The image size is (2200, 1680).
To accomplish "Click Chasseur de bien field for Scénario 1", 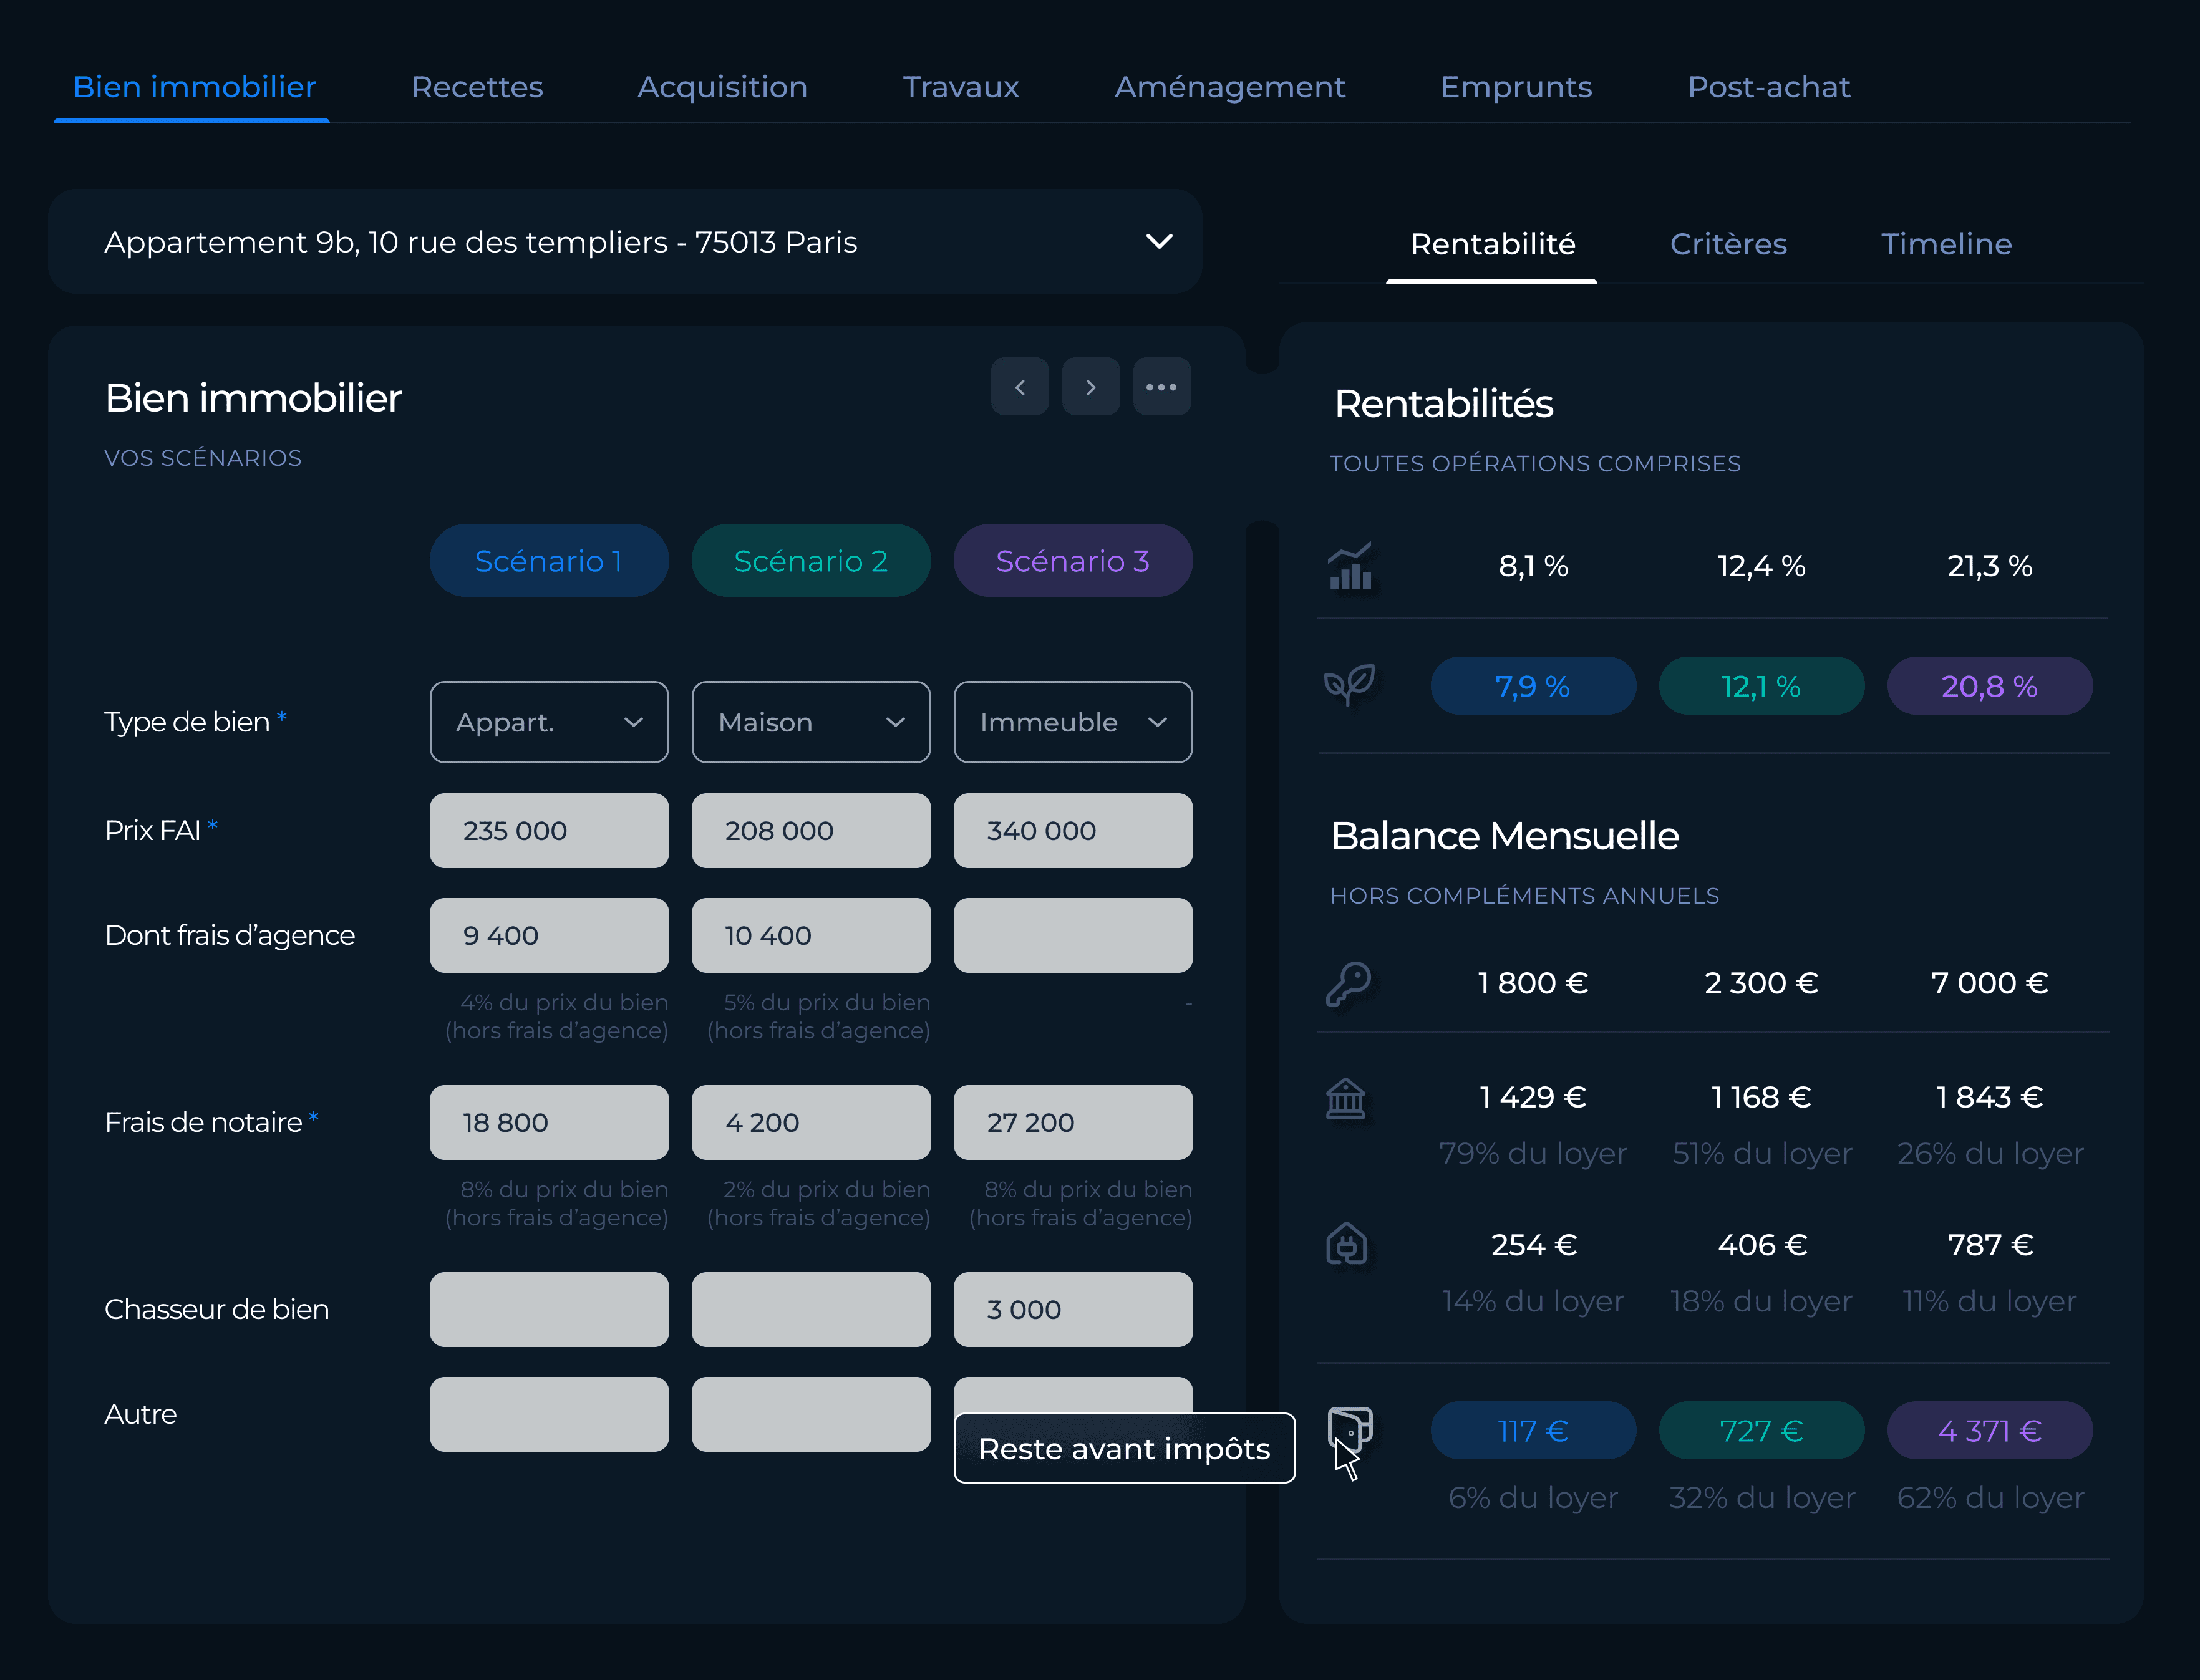I will coord(549,1310).
